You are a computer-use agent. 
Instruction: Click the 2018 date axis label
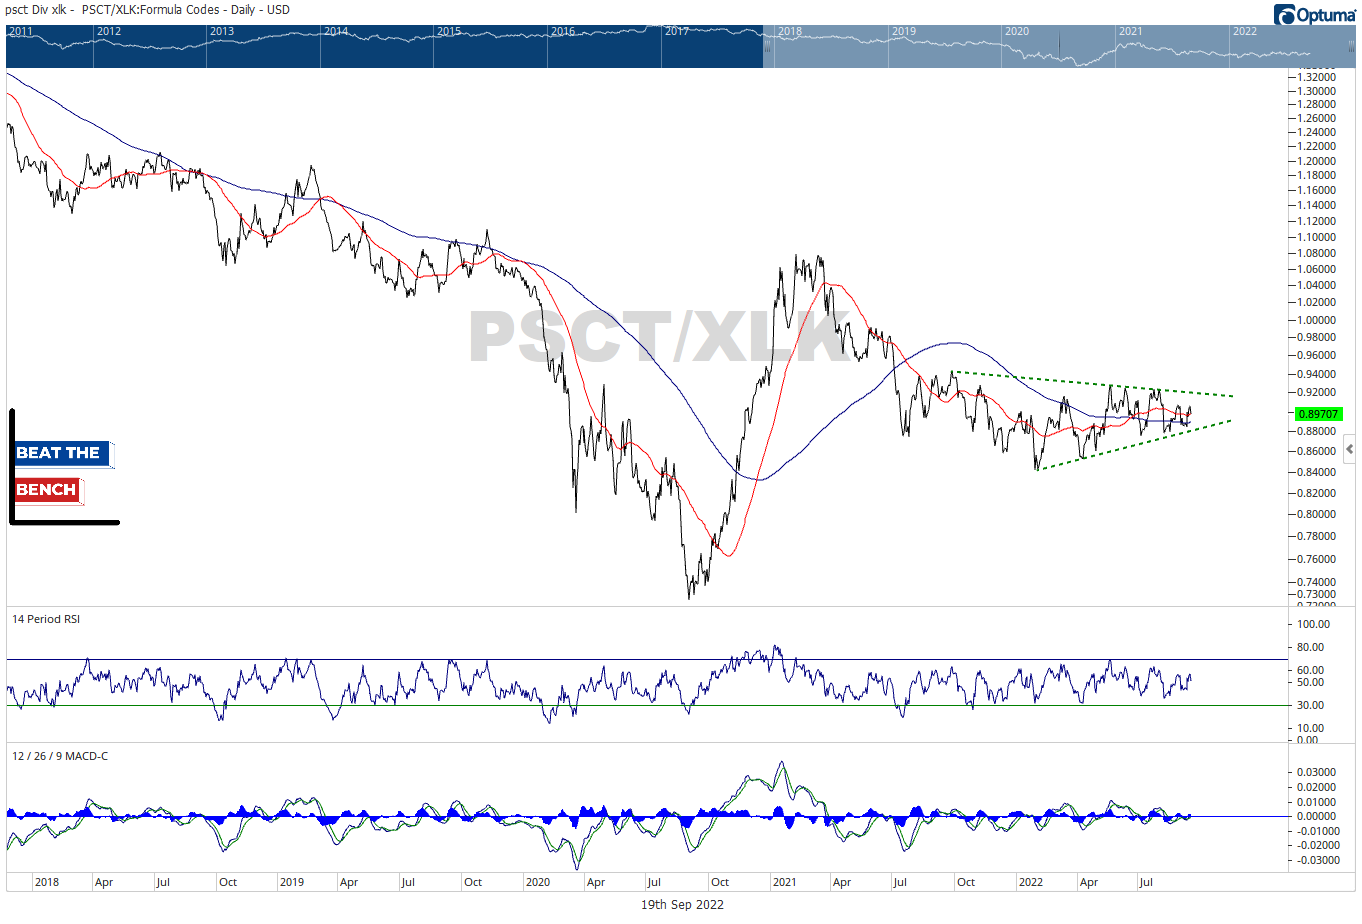pos(47,882)
